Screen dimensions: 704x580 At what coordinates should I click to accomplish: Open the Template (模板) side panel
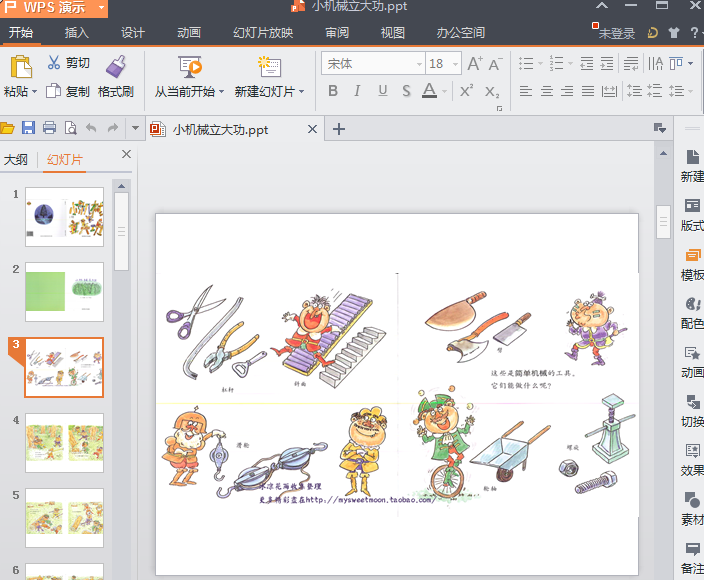click(x=693, y=255)
